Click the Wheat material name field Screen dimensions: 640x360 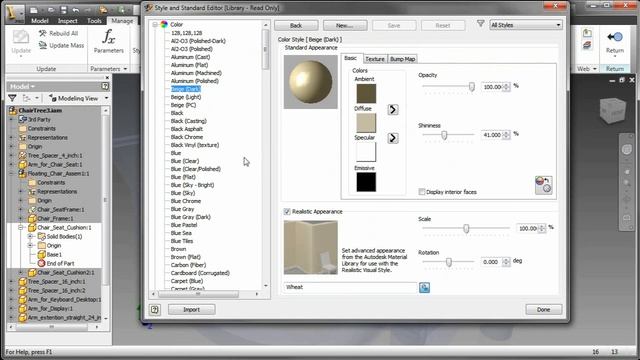[350, 287]
